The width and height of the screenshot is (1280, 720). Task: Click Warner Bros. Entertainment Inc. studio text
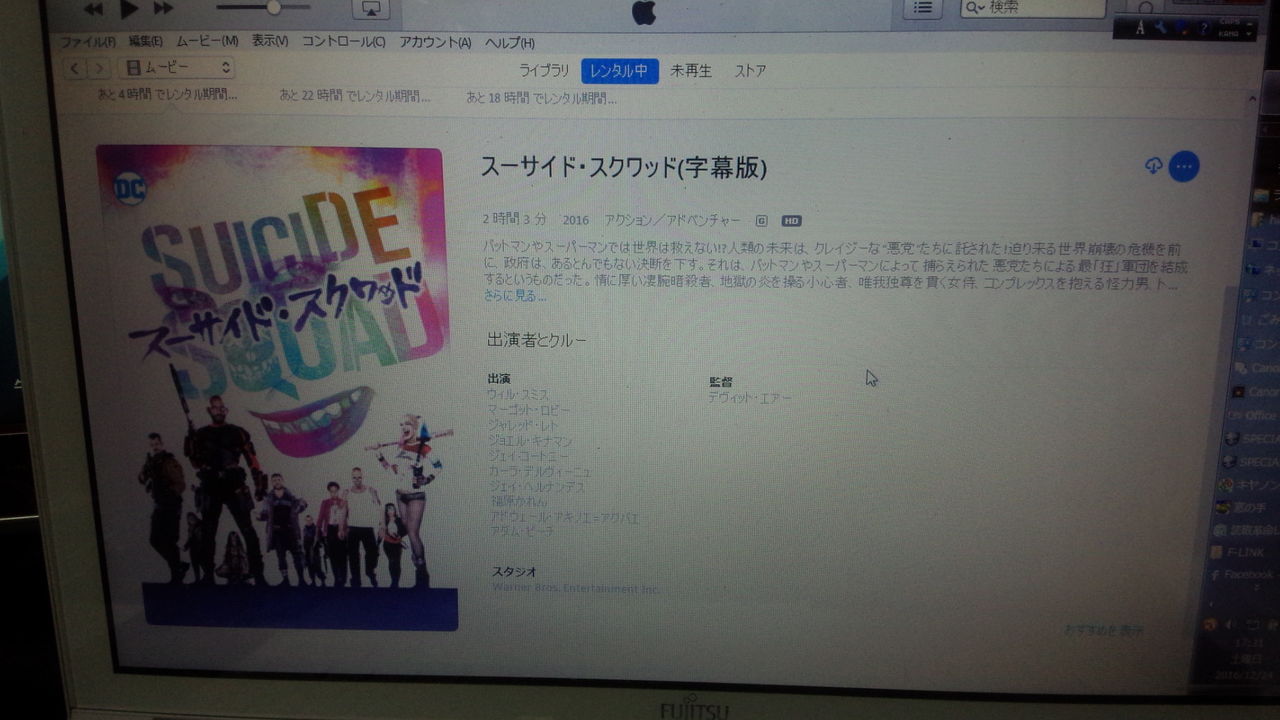click(575, 589)
